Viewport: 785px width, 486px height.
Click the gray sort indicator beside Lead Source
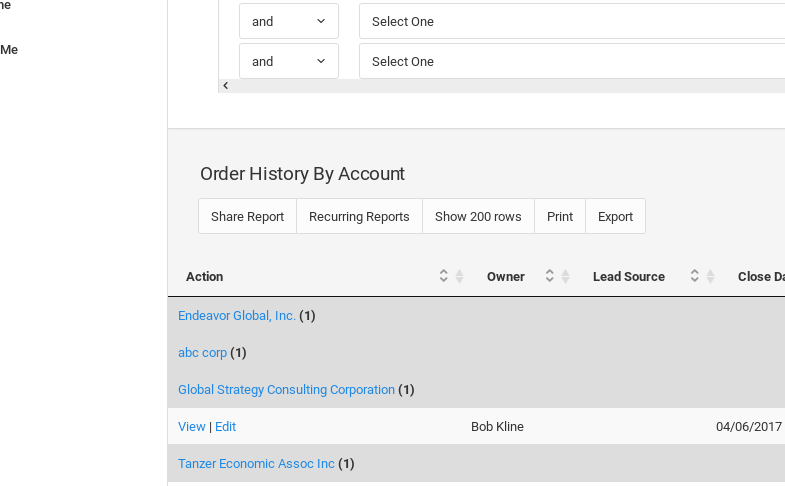tap(710, 276)
